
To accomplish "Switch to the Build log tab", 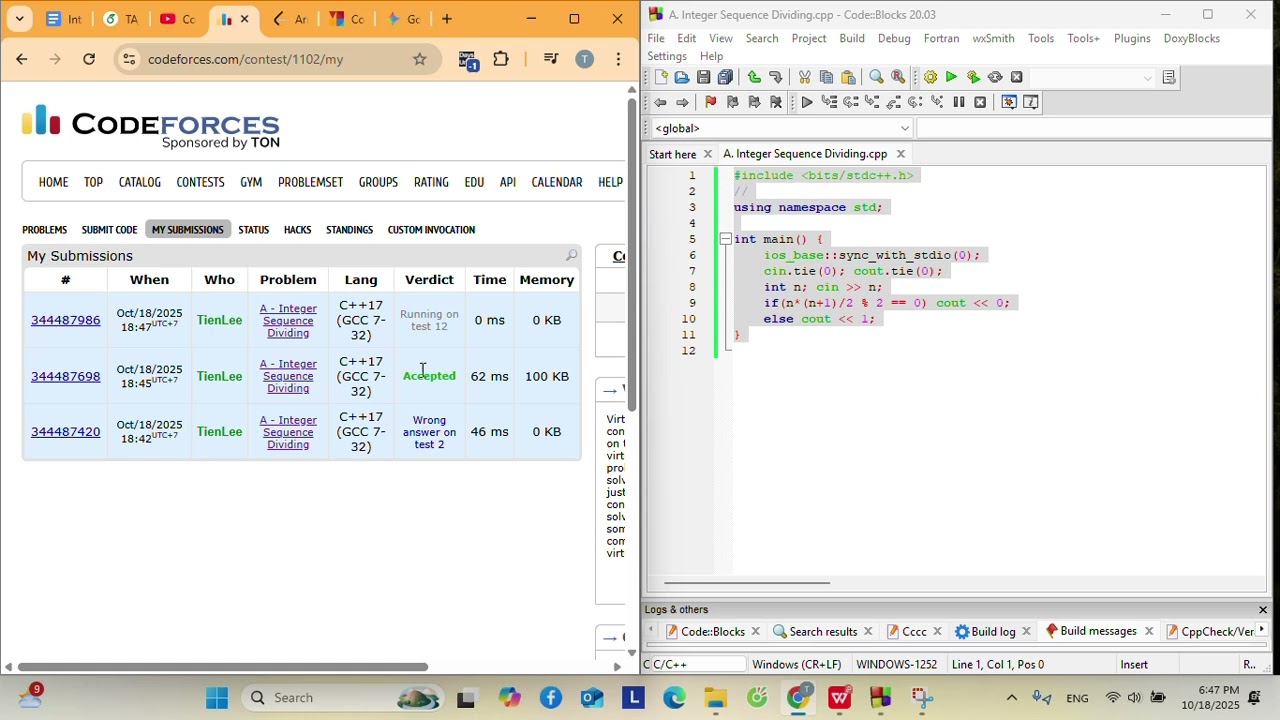I will click(x=984, y=632).
